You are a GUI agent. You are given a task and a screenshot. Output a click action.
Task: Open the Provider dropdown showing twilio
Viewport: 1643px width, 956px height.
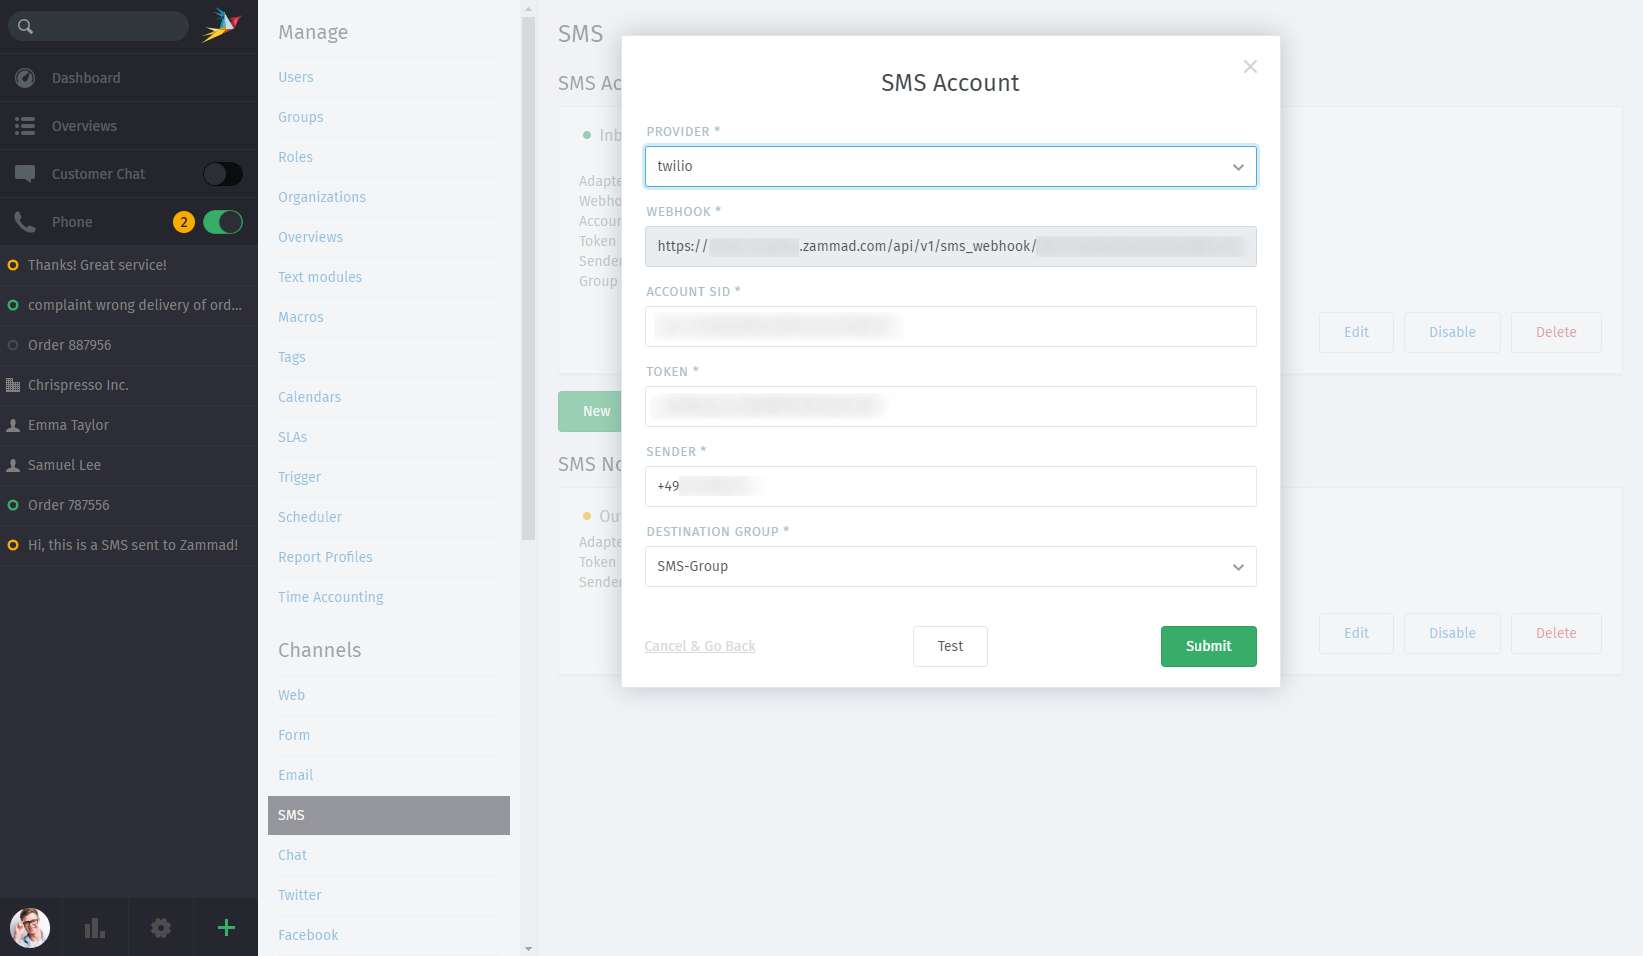coord(951,167)
